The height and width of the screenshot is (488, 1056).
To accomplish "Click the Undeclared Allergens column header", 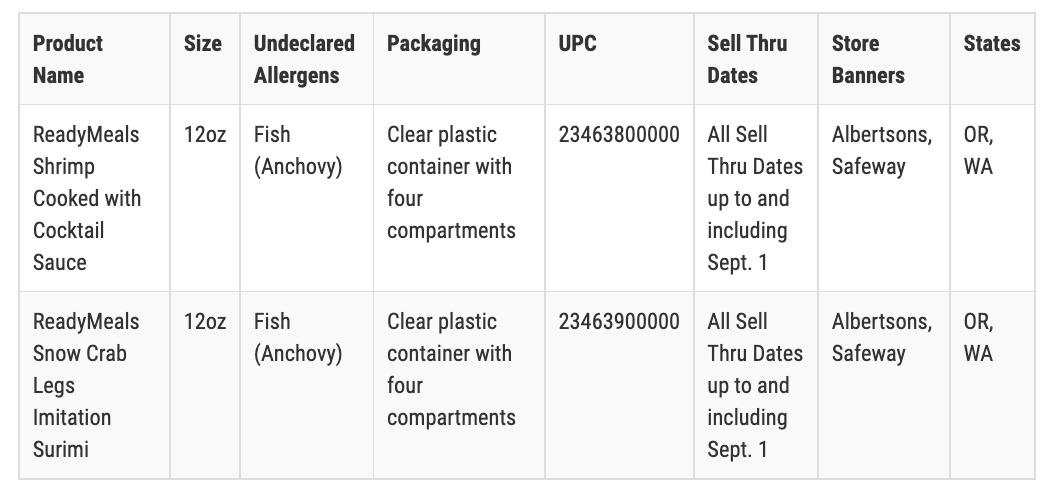I will click(304, 59).
